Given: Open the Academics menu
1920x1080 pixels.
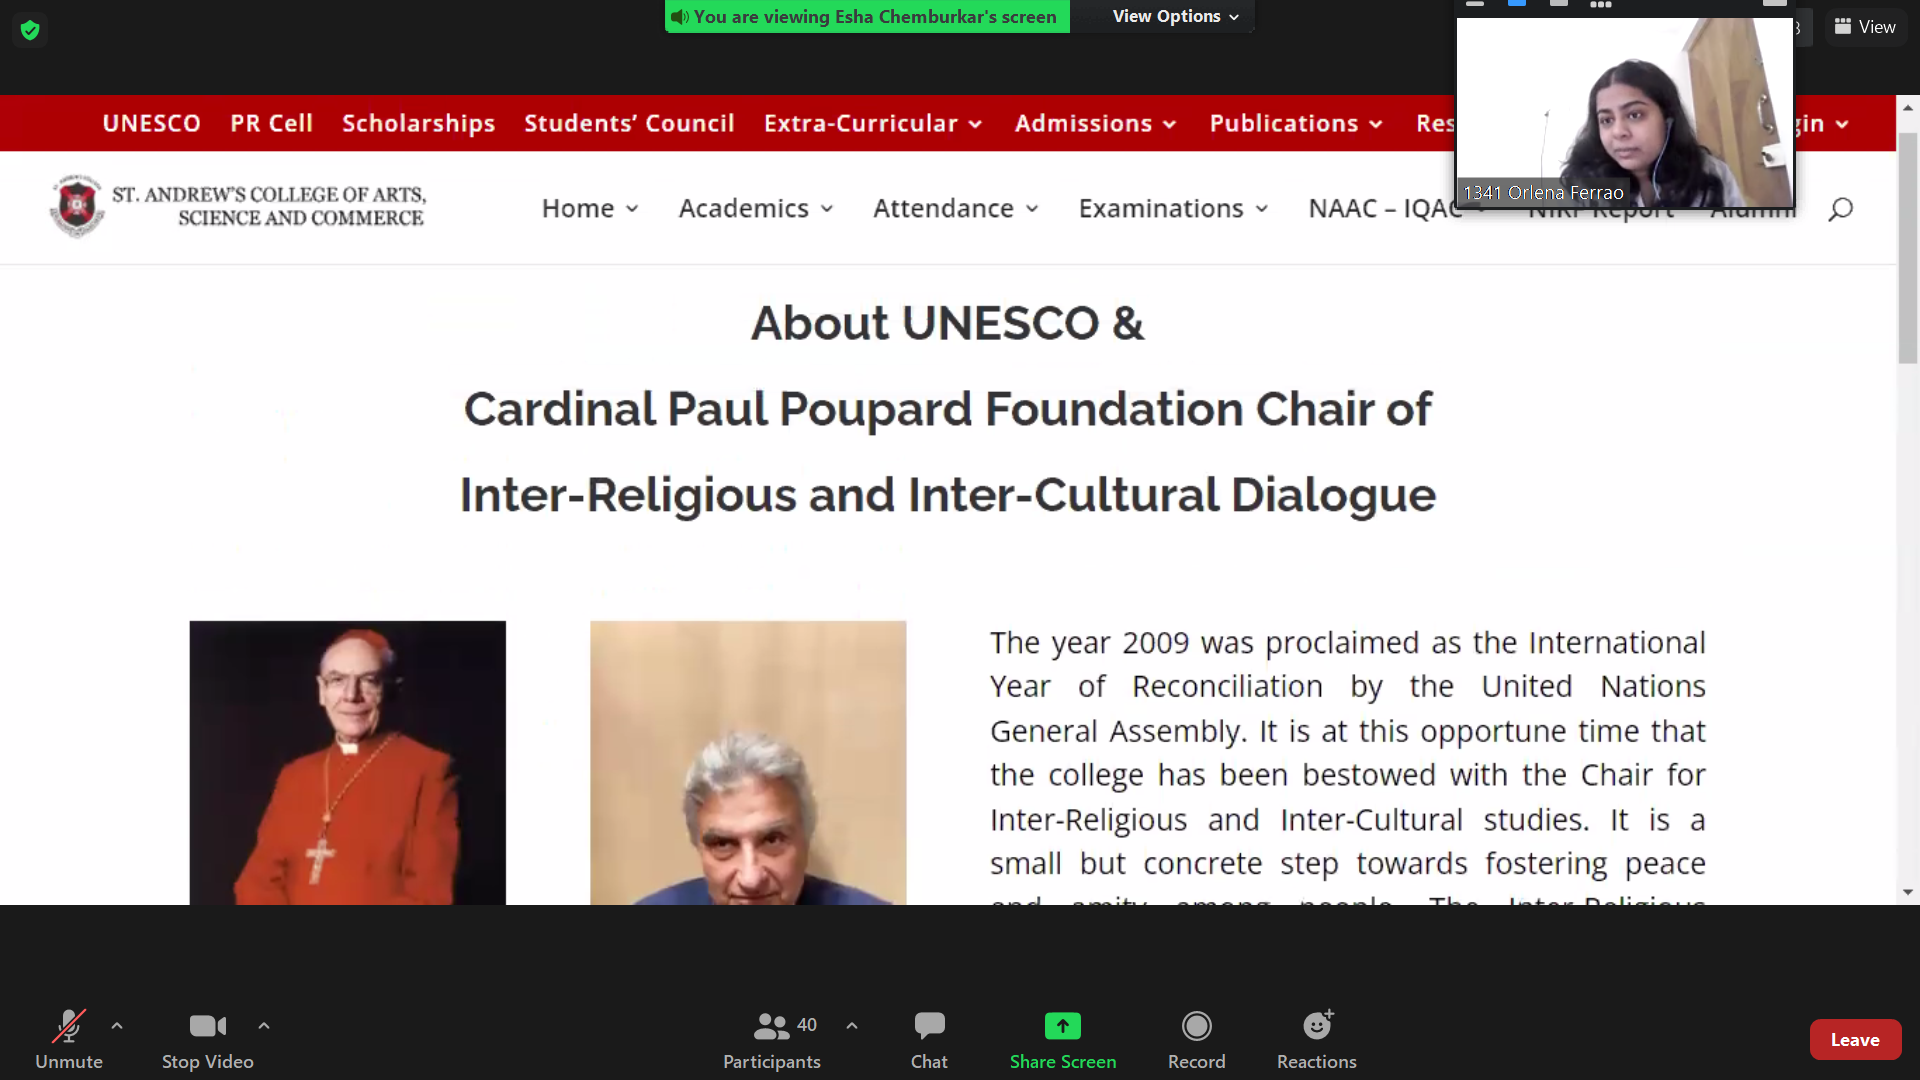Looking at the screenshot, I should click(756, 208).
